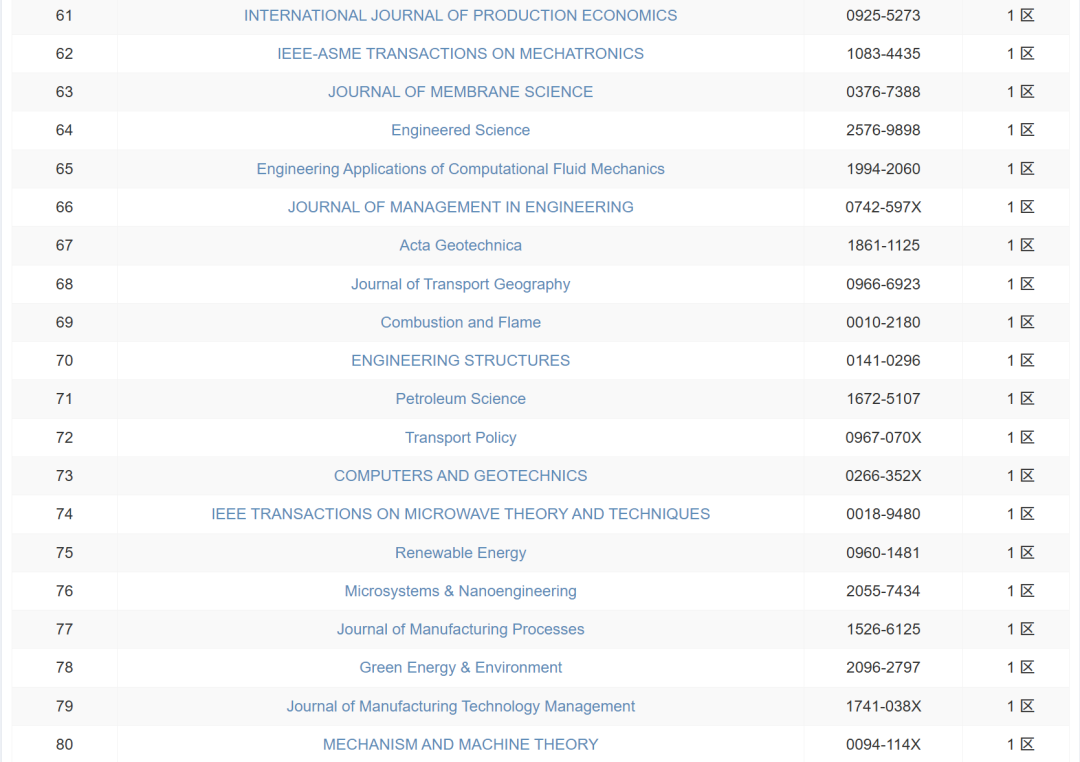Select ISSN 0960-1481 cell
The image size is (1080, 762).
tap(883, 553)
